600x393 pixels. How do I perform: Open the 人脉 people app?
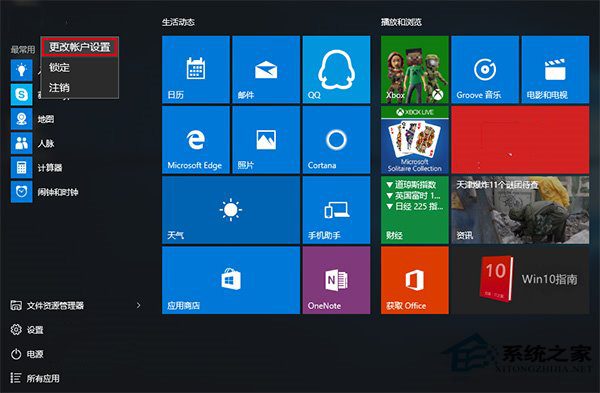33,144
